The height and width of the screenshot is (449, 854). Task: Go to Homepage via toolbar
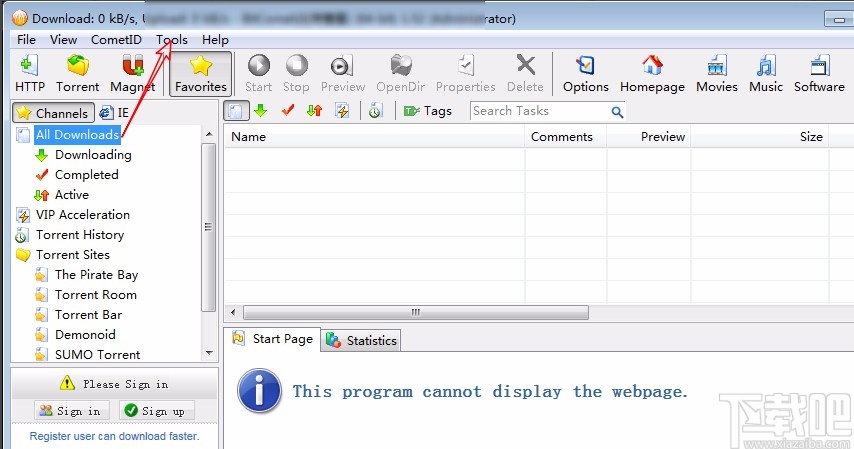(652, 73)
